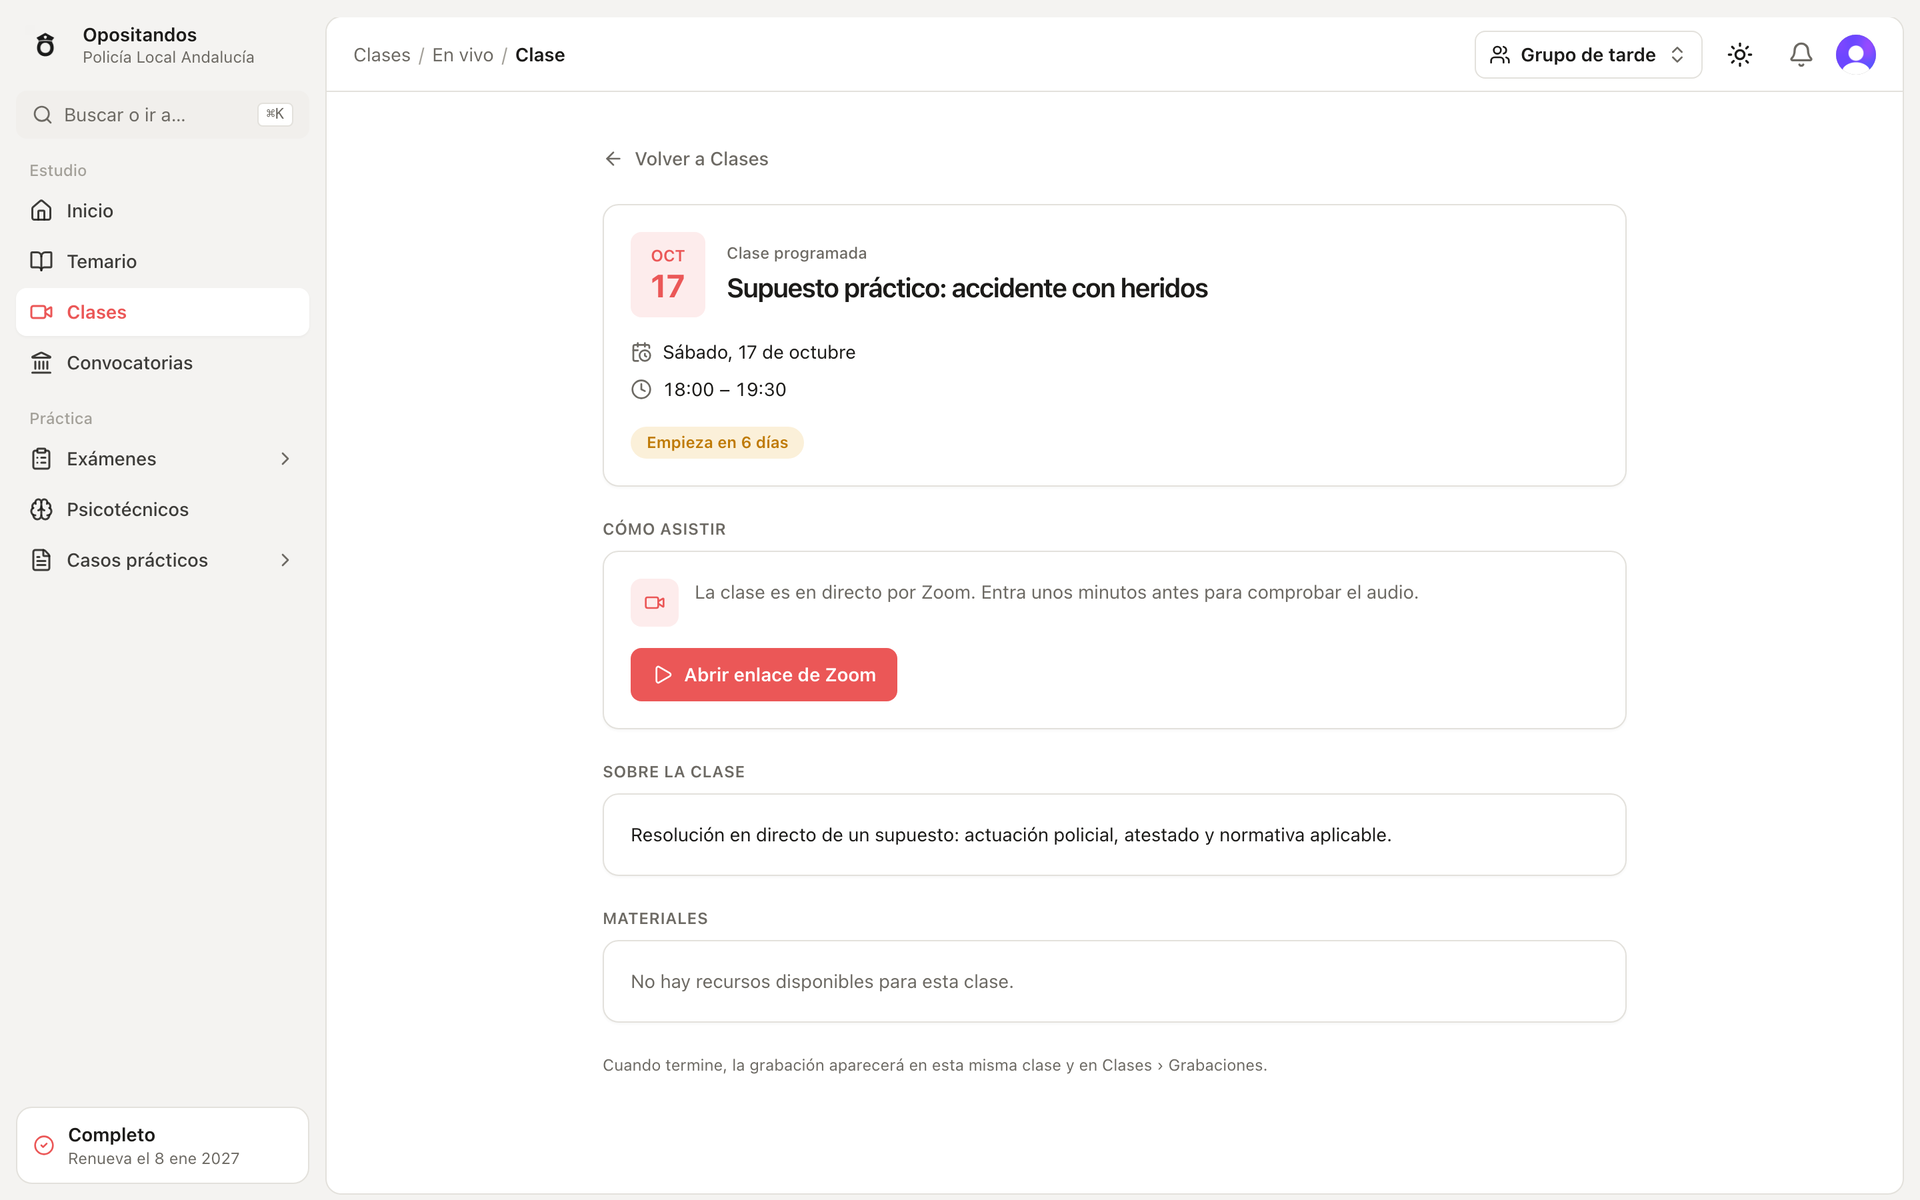Viewport: 1920px width, 1200px height.
Task: Click the Psicotécnicos brain icon
Action: pos(41,510)
